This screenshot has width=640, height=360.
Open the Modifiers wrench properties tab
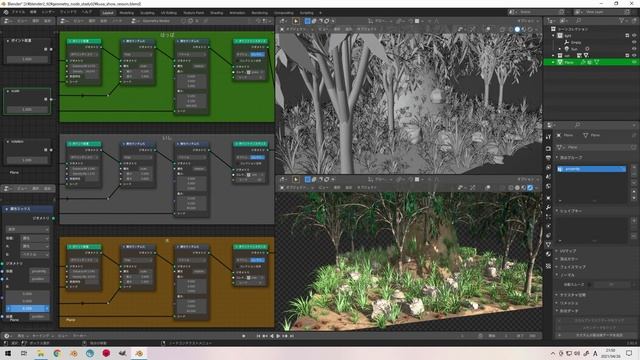[x=548, y=207]
